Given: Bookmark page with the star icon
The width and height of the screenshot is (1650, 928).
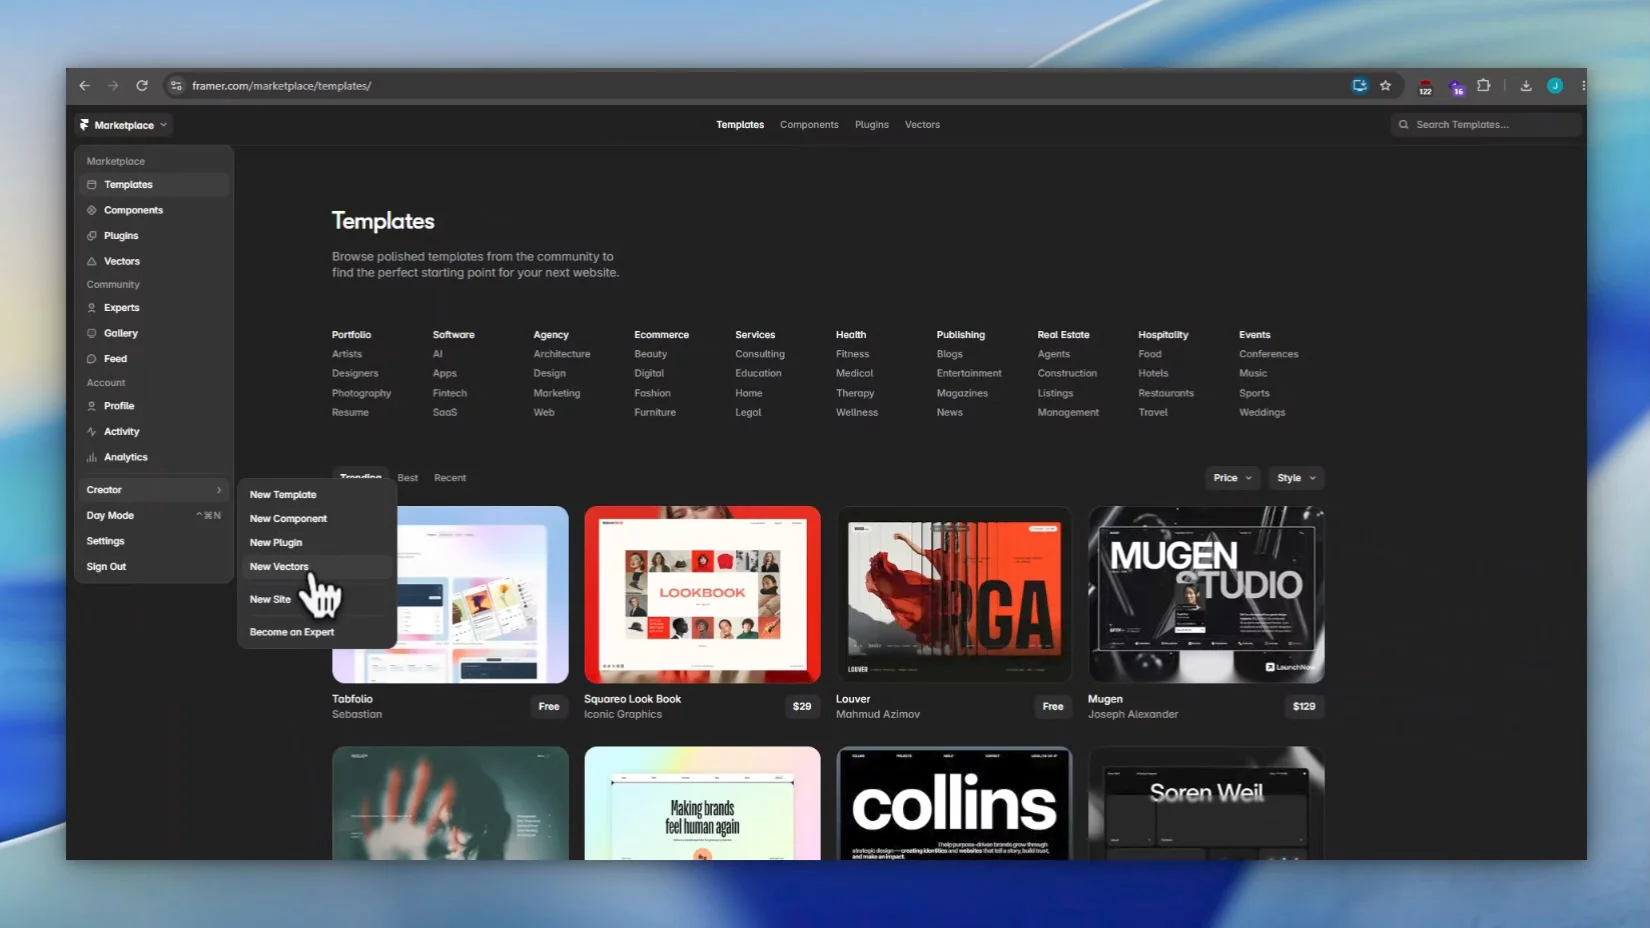Looking at the screenshot, I should point(1385,86).
